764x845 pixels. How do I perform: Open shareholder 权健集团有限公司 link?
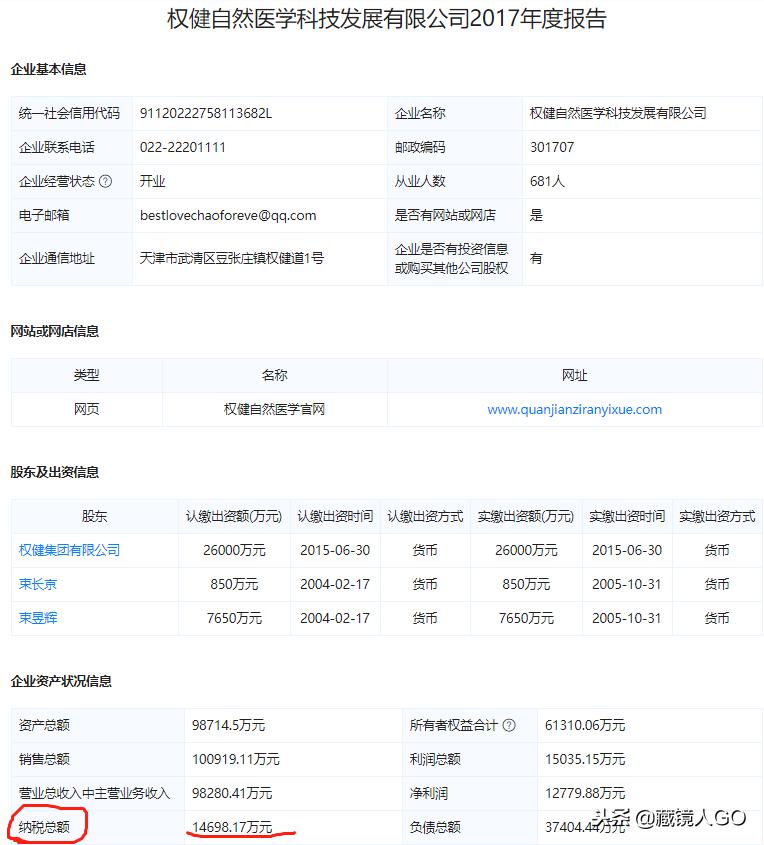tap(70, 550)
